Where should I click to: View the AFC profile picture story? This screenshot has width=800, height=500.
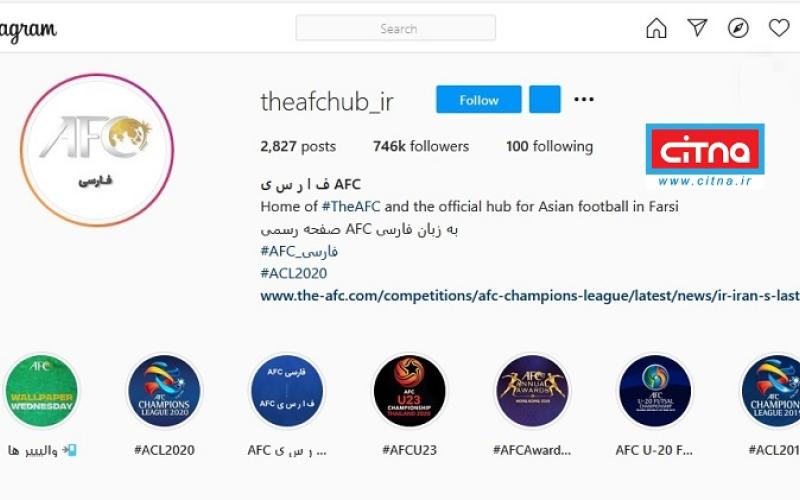[97, 150]
